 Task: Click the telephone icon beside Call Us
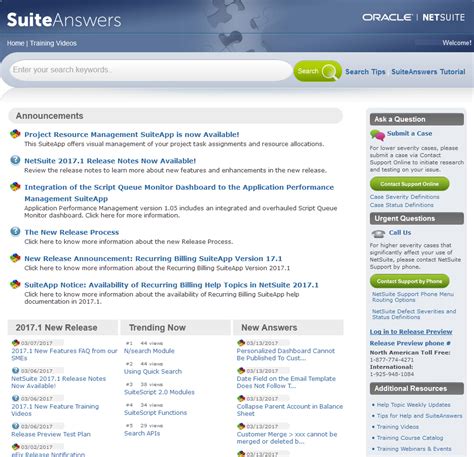(378, 233)
